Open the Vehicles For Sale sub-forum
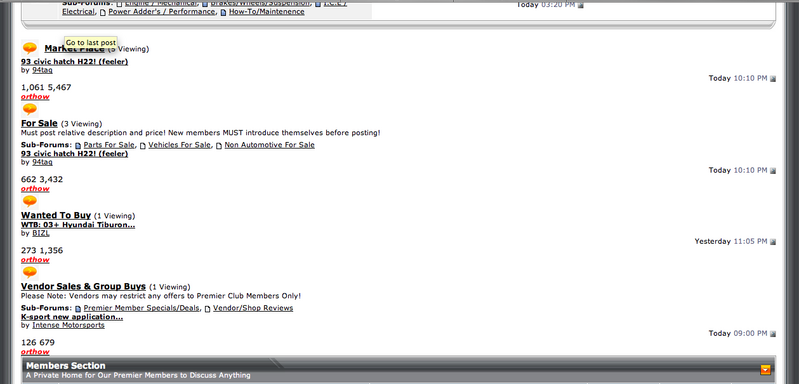 179,145
